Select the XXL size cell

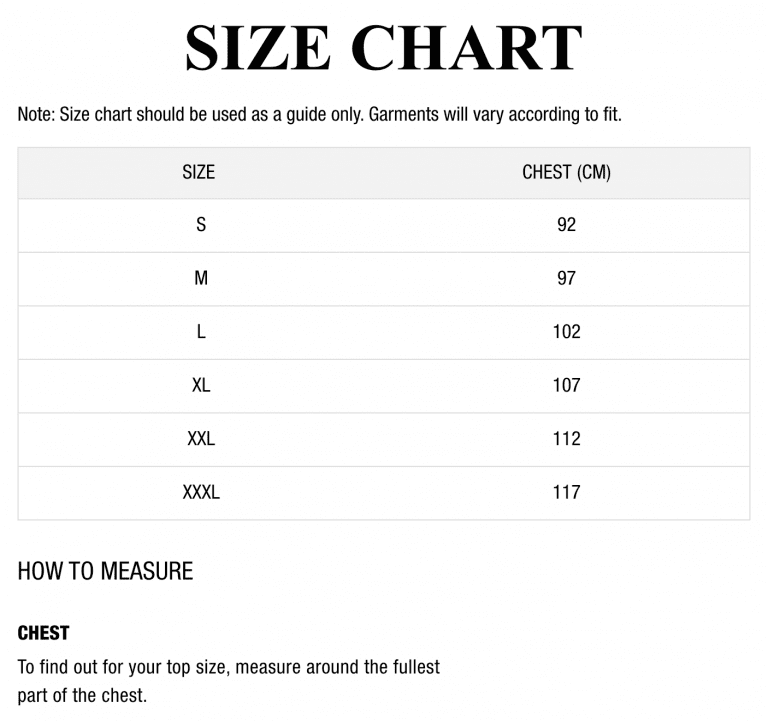point(201,439)
